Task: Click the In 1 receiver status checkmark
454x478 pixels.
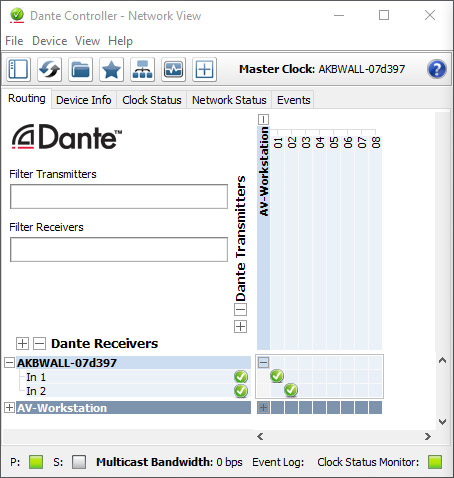Action: [x=241, y=377]
